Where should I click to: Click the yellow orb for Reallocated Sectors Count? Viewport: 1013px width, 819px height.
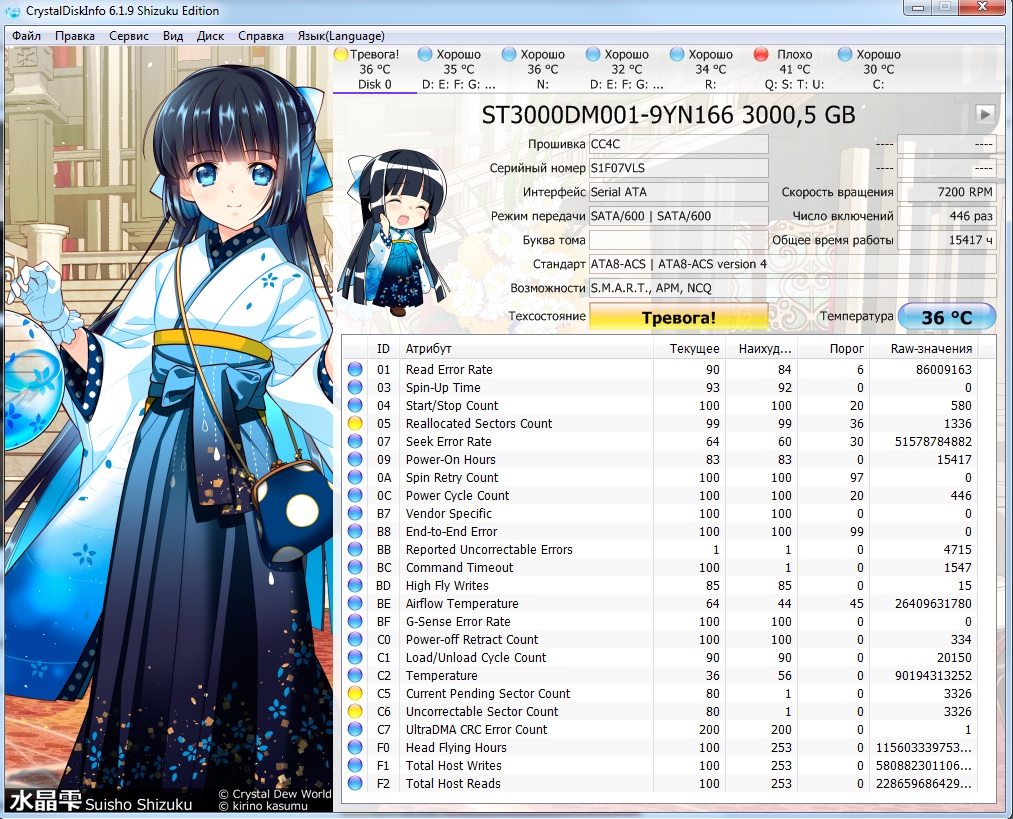[x=355, y=424]
